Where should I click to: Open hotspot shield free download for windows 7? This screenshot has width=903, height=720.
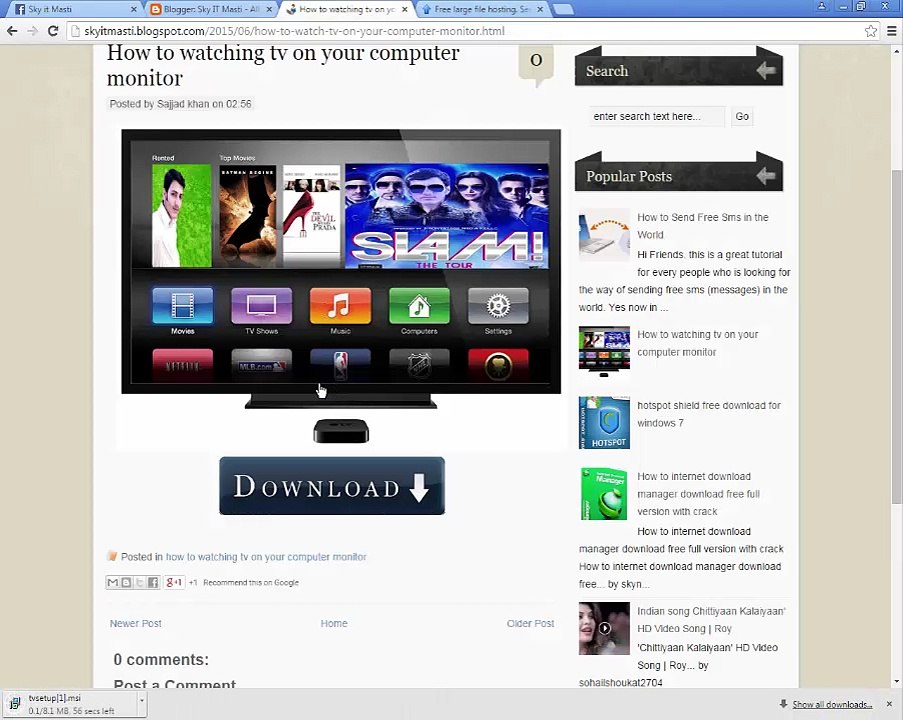pos(709,414)
